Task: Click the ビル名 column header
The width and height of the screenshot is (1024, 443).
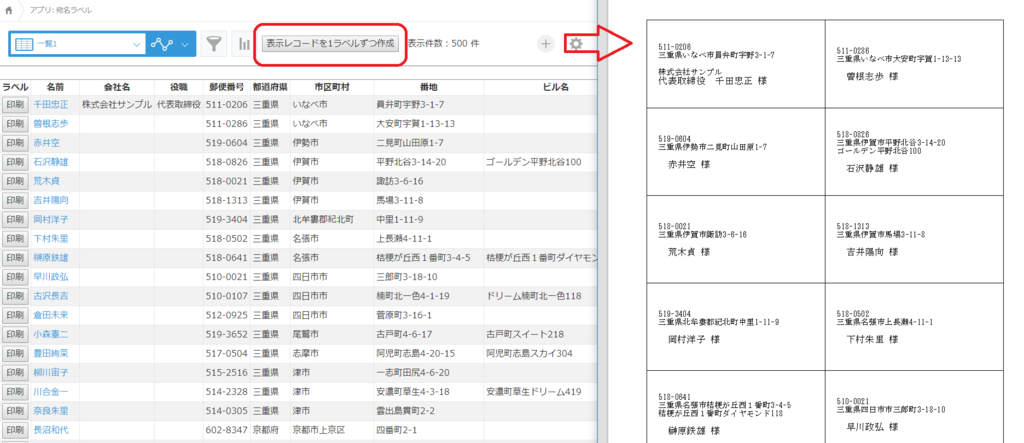Action: [x=556, y=87]
